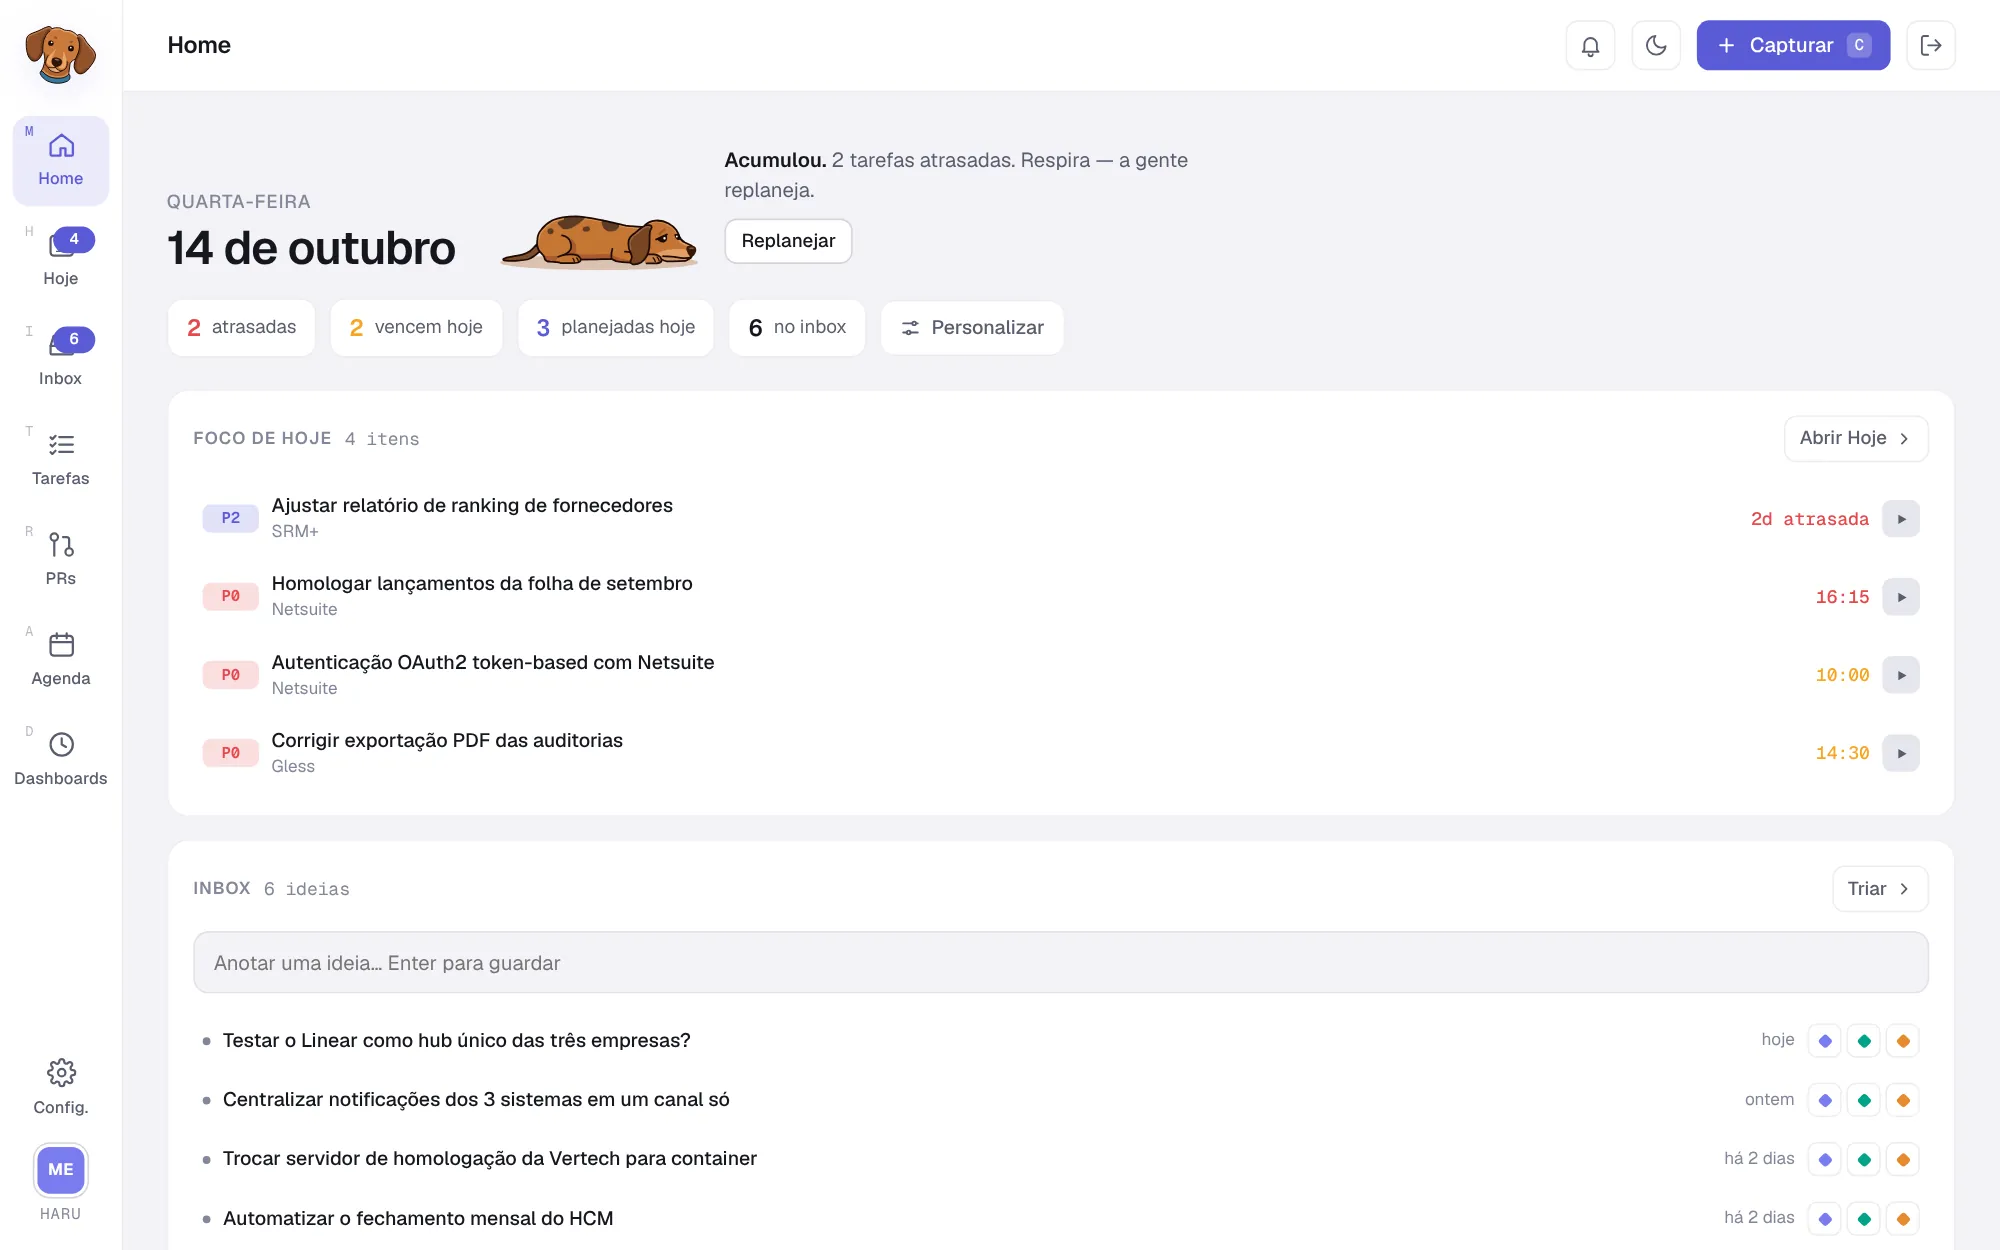The image size is (2000, 1250).
Task: Click the ME user avatar
Action: point(61,1169)
